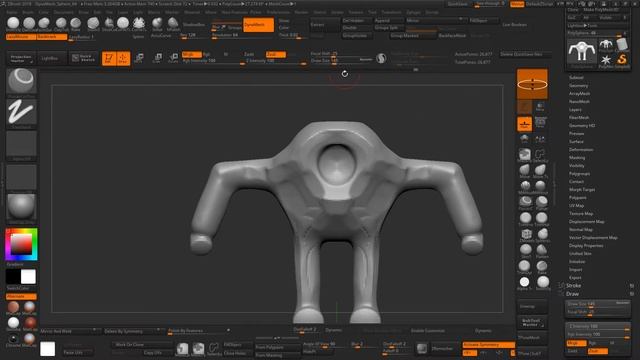Image resolution: width=640 pixels, height=360 pixels.
Task: Toggle the LazyMouse button
Action: (x=20, y=37)
